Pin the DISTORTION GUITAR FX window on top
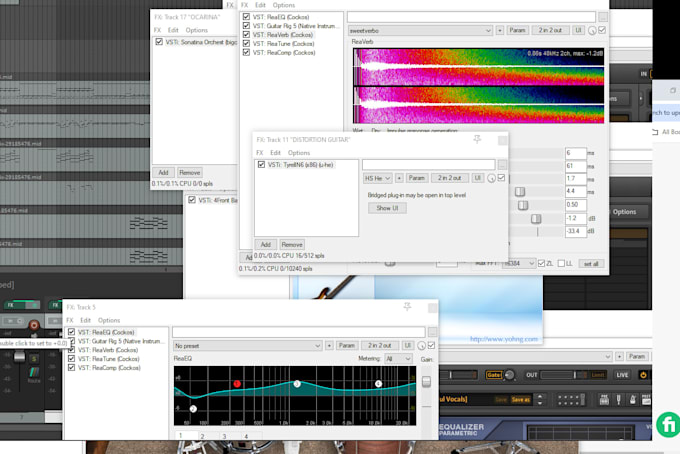This screenshot has width=680, height=454. [x=477, y=139]
